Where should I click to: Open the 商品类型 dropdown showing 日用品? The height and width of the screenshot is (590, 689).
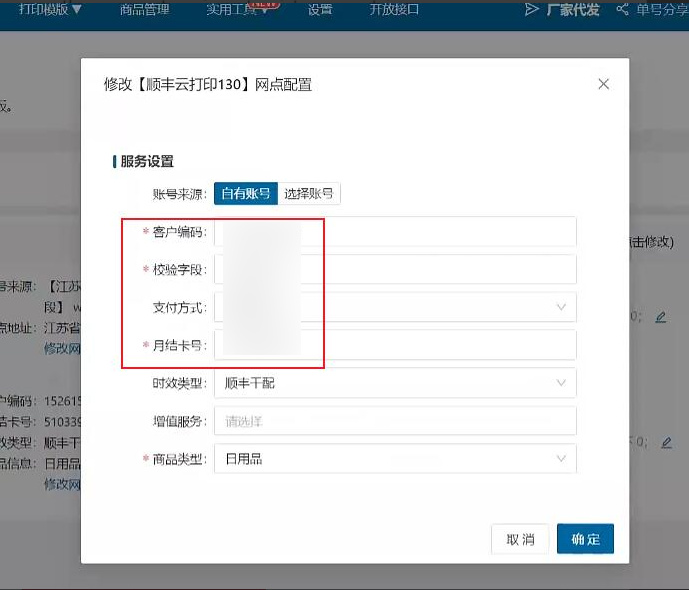click(395, 459)
